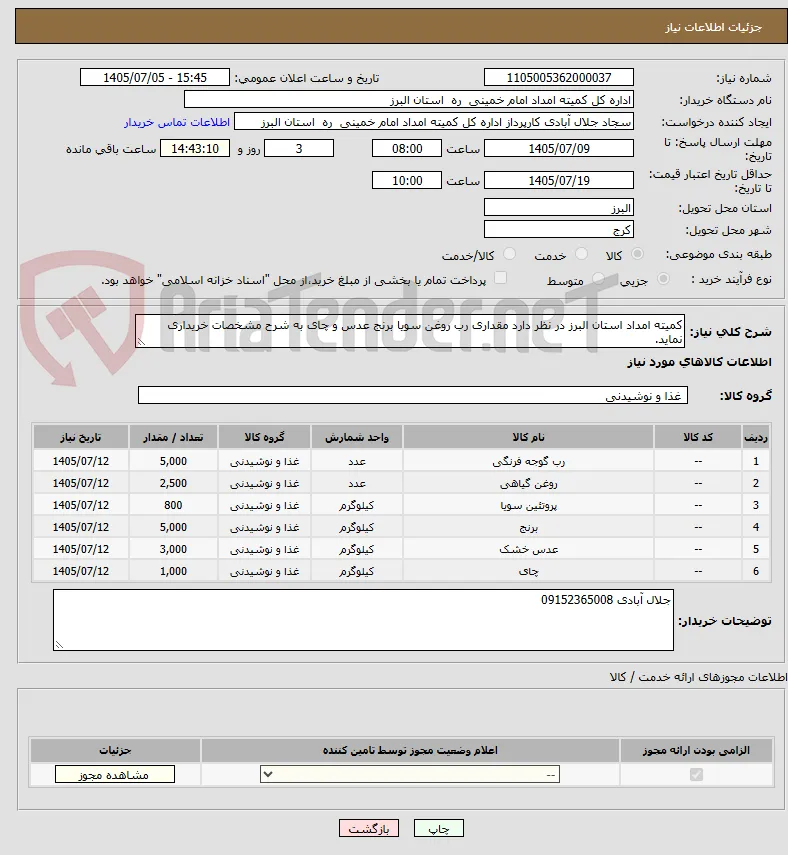Click the price validity date 1405/07/19
This screenshot has width=788, height=855.
pos(559,180)
